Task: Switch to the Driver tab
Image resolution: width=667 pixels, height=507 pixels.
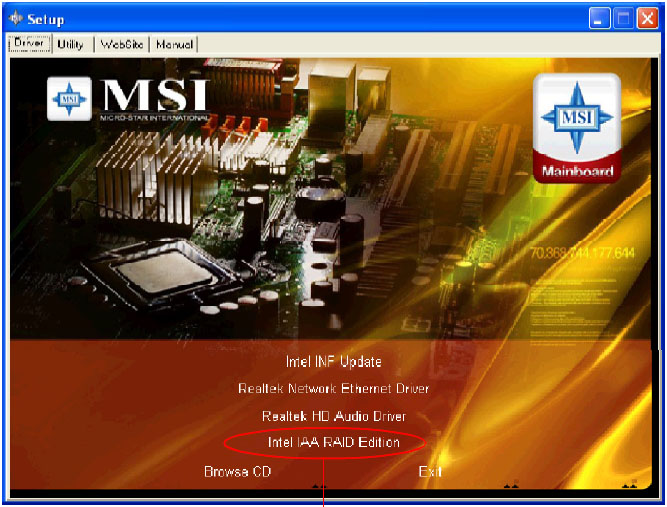Action: pyautogui.click(x=29, y=43)
